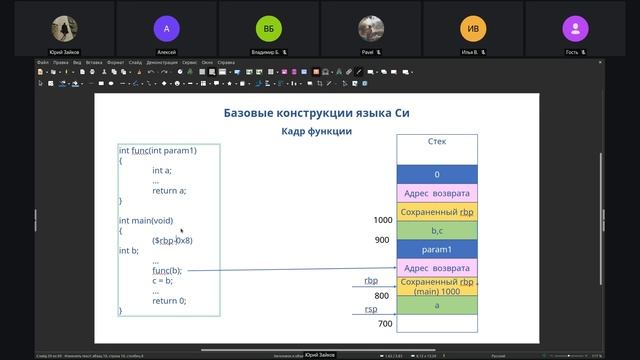Select the Insert Line tool
Image resolution: width=640 pixels, height=360 pixels.
91,83
